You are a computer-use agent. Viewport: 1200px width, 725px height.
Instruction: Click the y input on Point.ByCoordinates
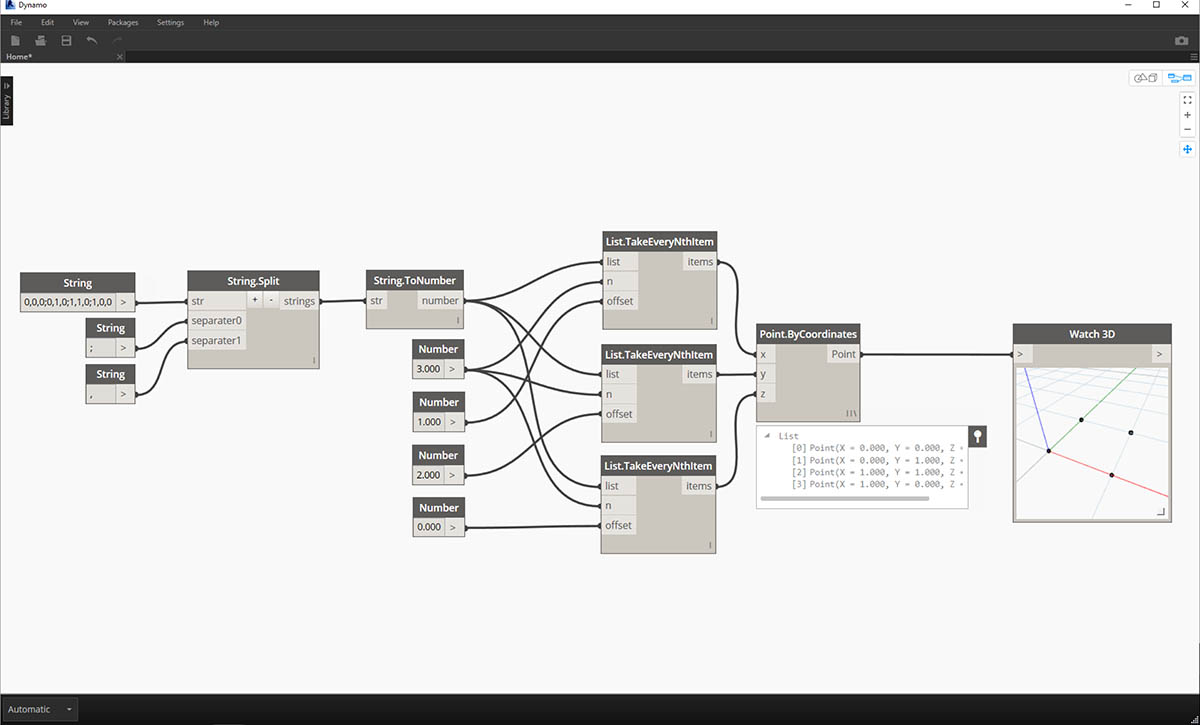[x=764, y=374]
